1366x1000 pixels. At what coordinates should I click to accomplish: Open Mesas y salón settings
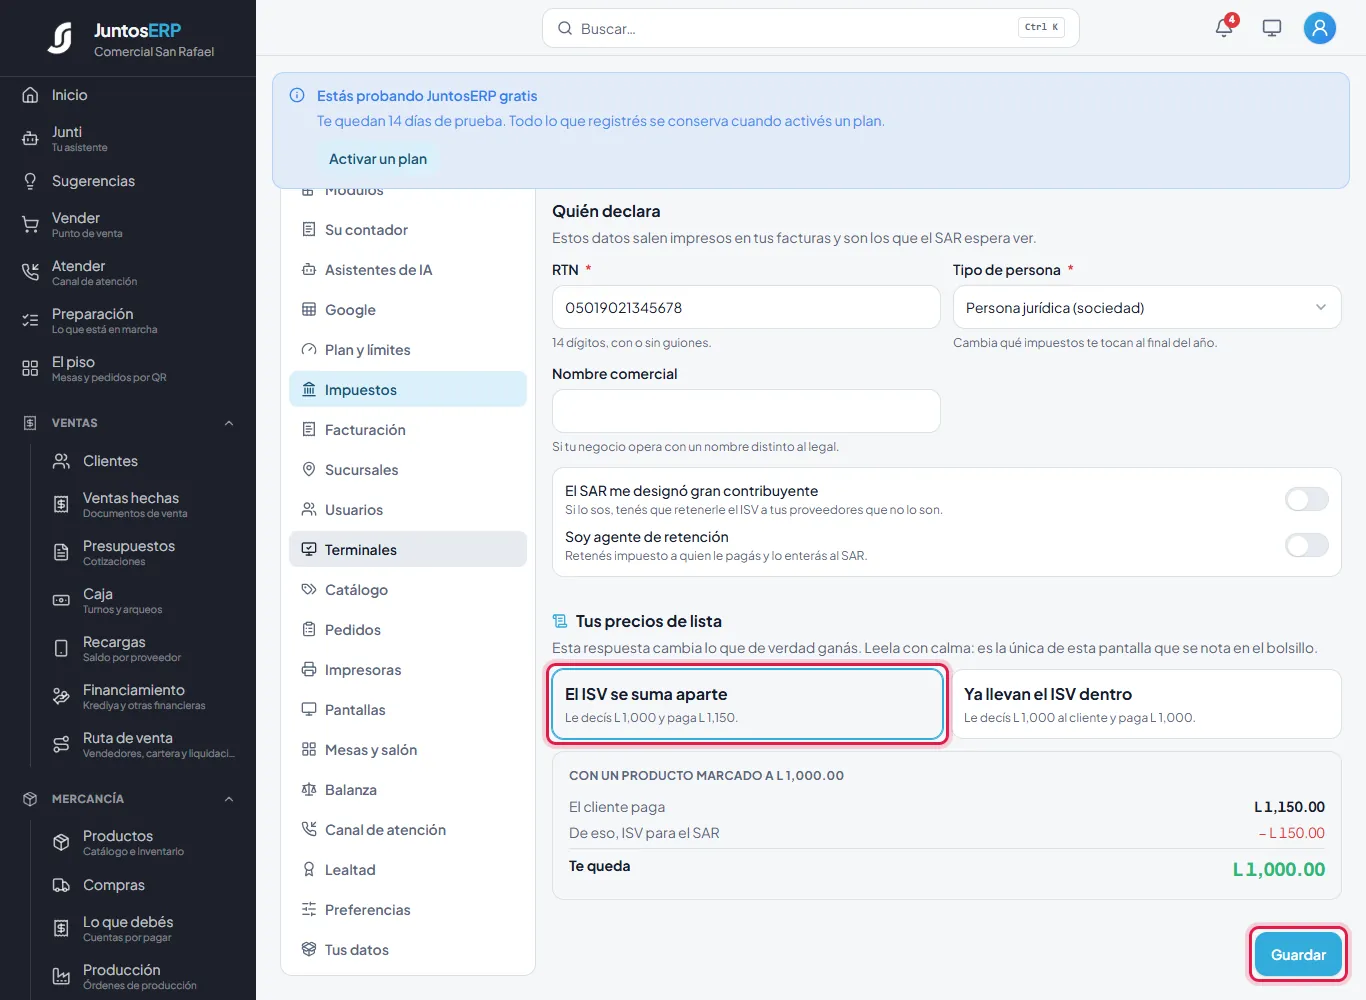tap(408, 749)
